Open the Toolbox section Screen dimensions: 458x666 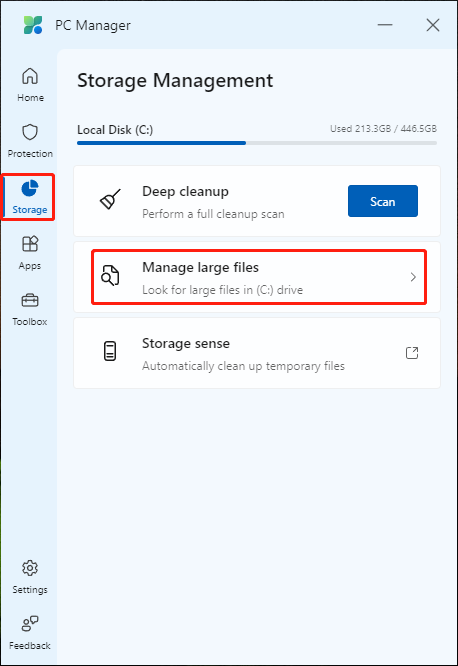click(30, 309)
